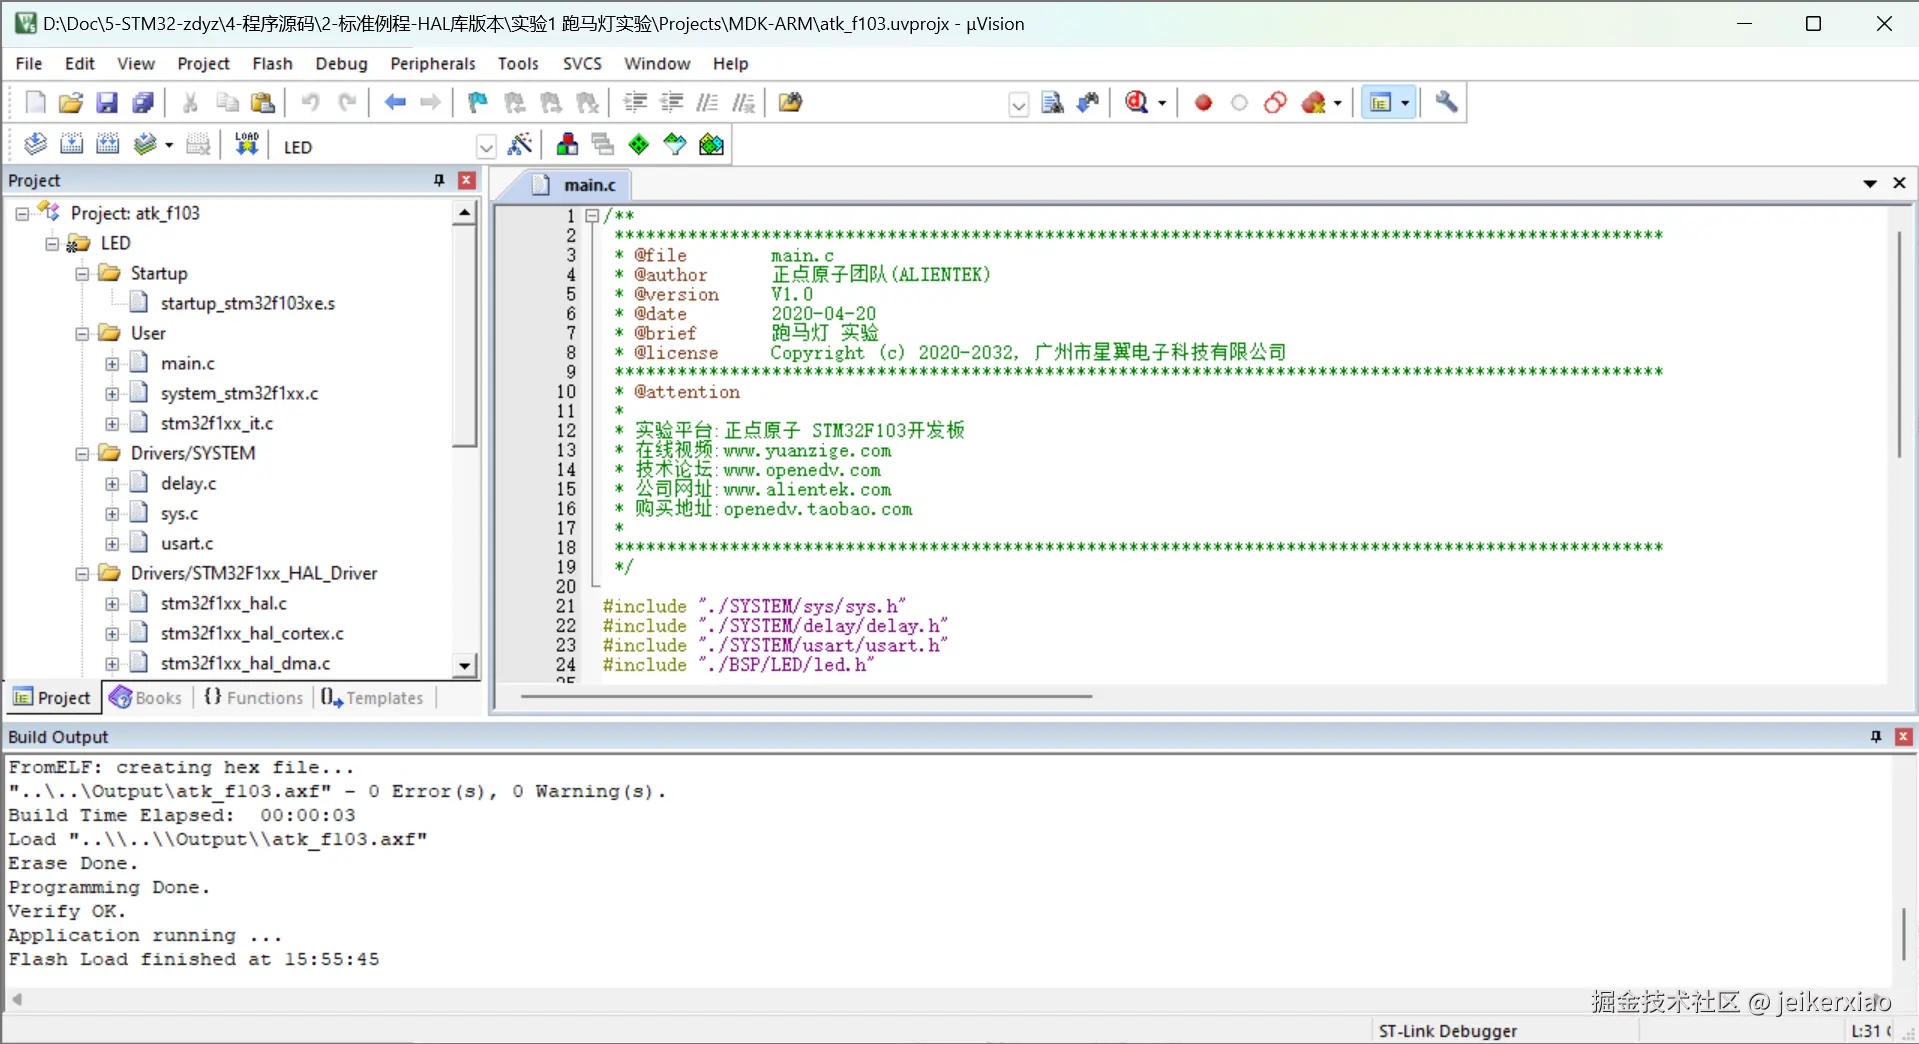The height and width of the screenshot is (1044, 1919).
Task: Switch to the Books tab
Action: 147,697
